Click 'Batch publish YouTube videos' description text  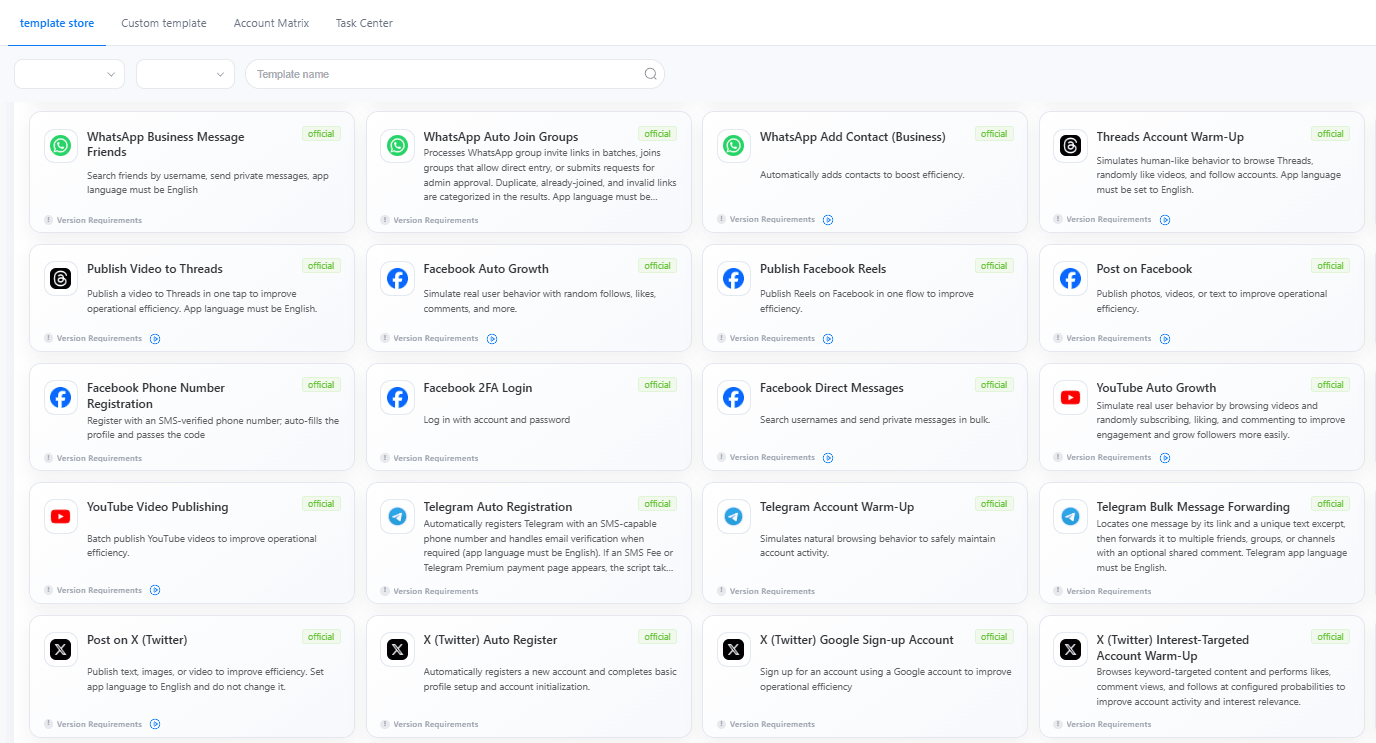click(202, 545)
